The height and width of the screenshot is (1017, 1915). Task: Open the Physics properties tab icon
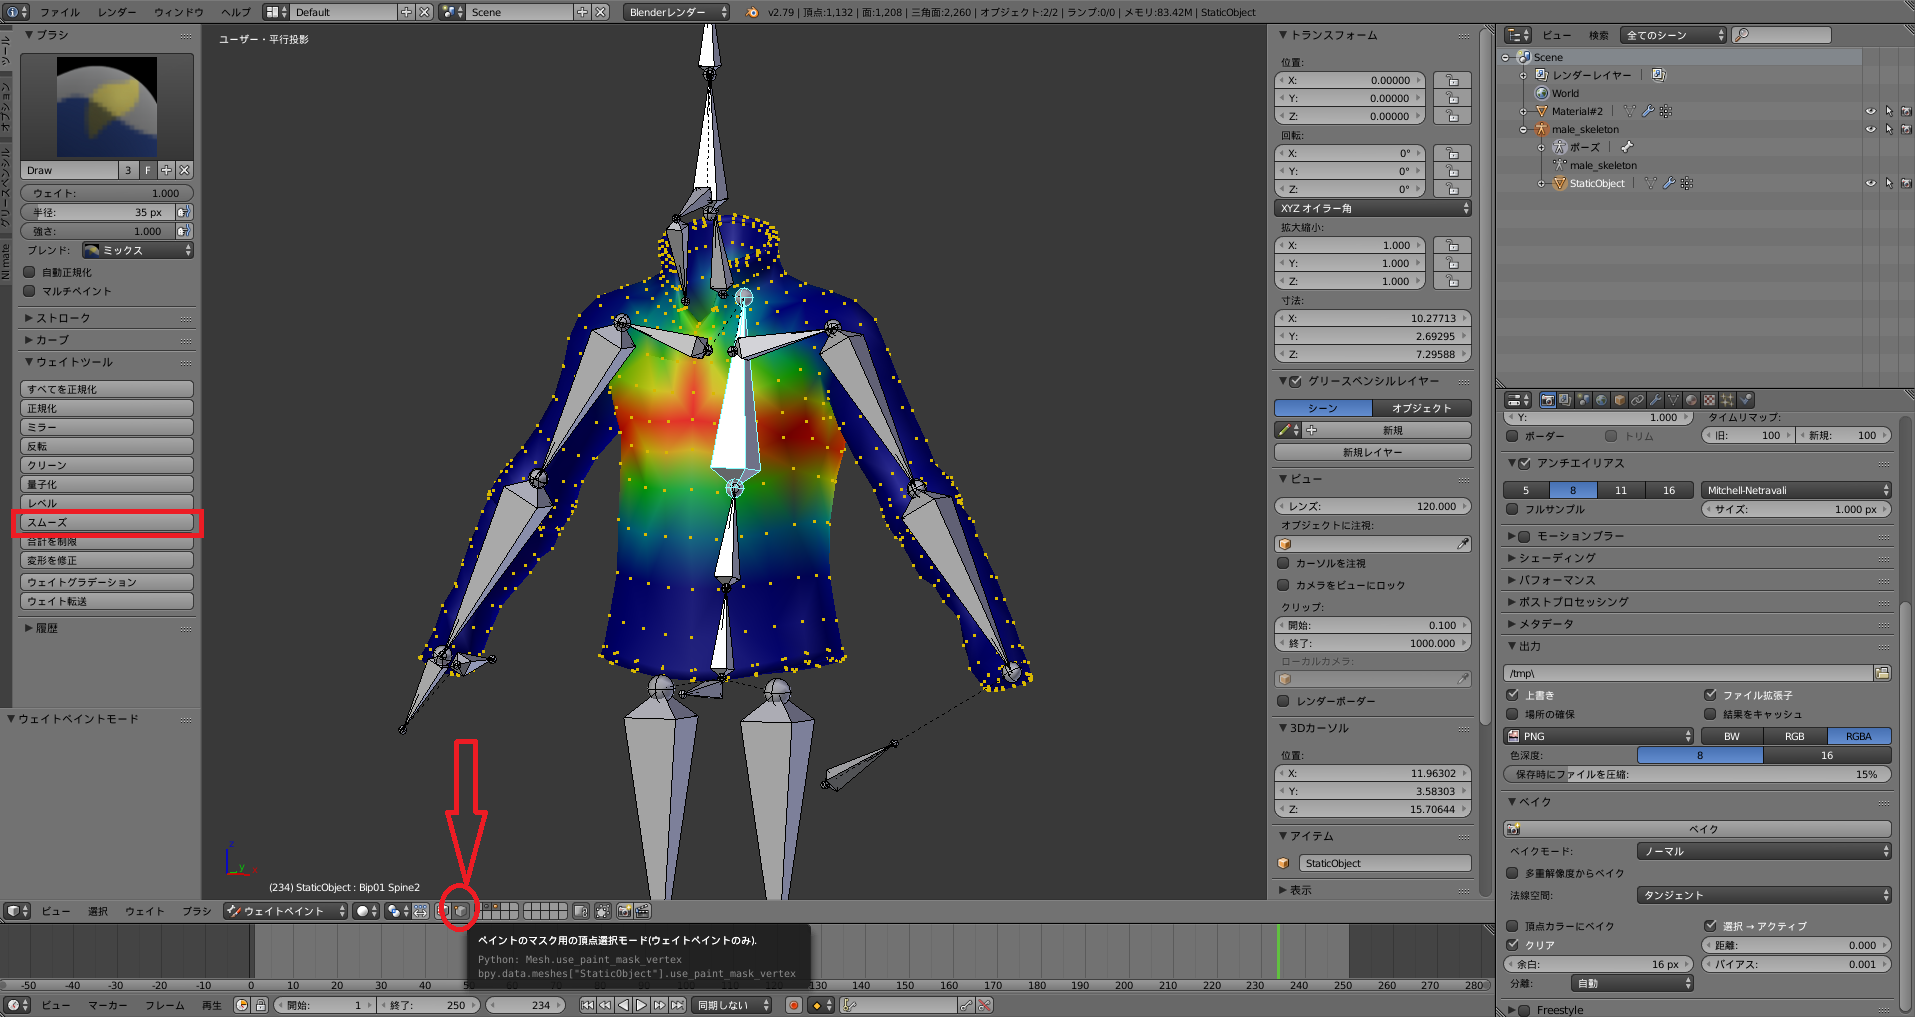1745,400
